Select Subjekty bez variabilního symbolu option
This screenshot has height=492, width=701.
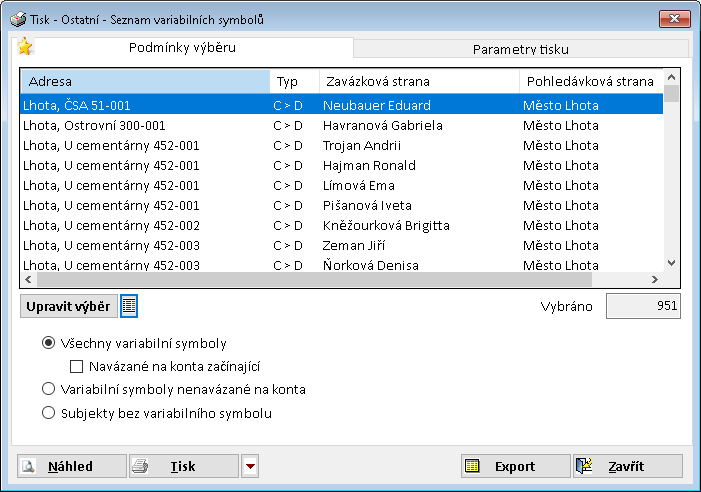48,412
